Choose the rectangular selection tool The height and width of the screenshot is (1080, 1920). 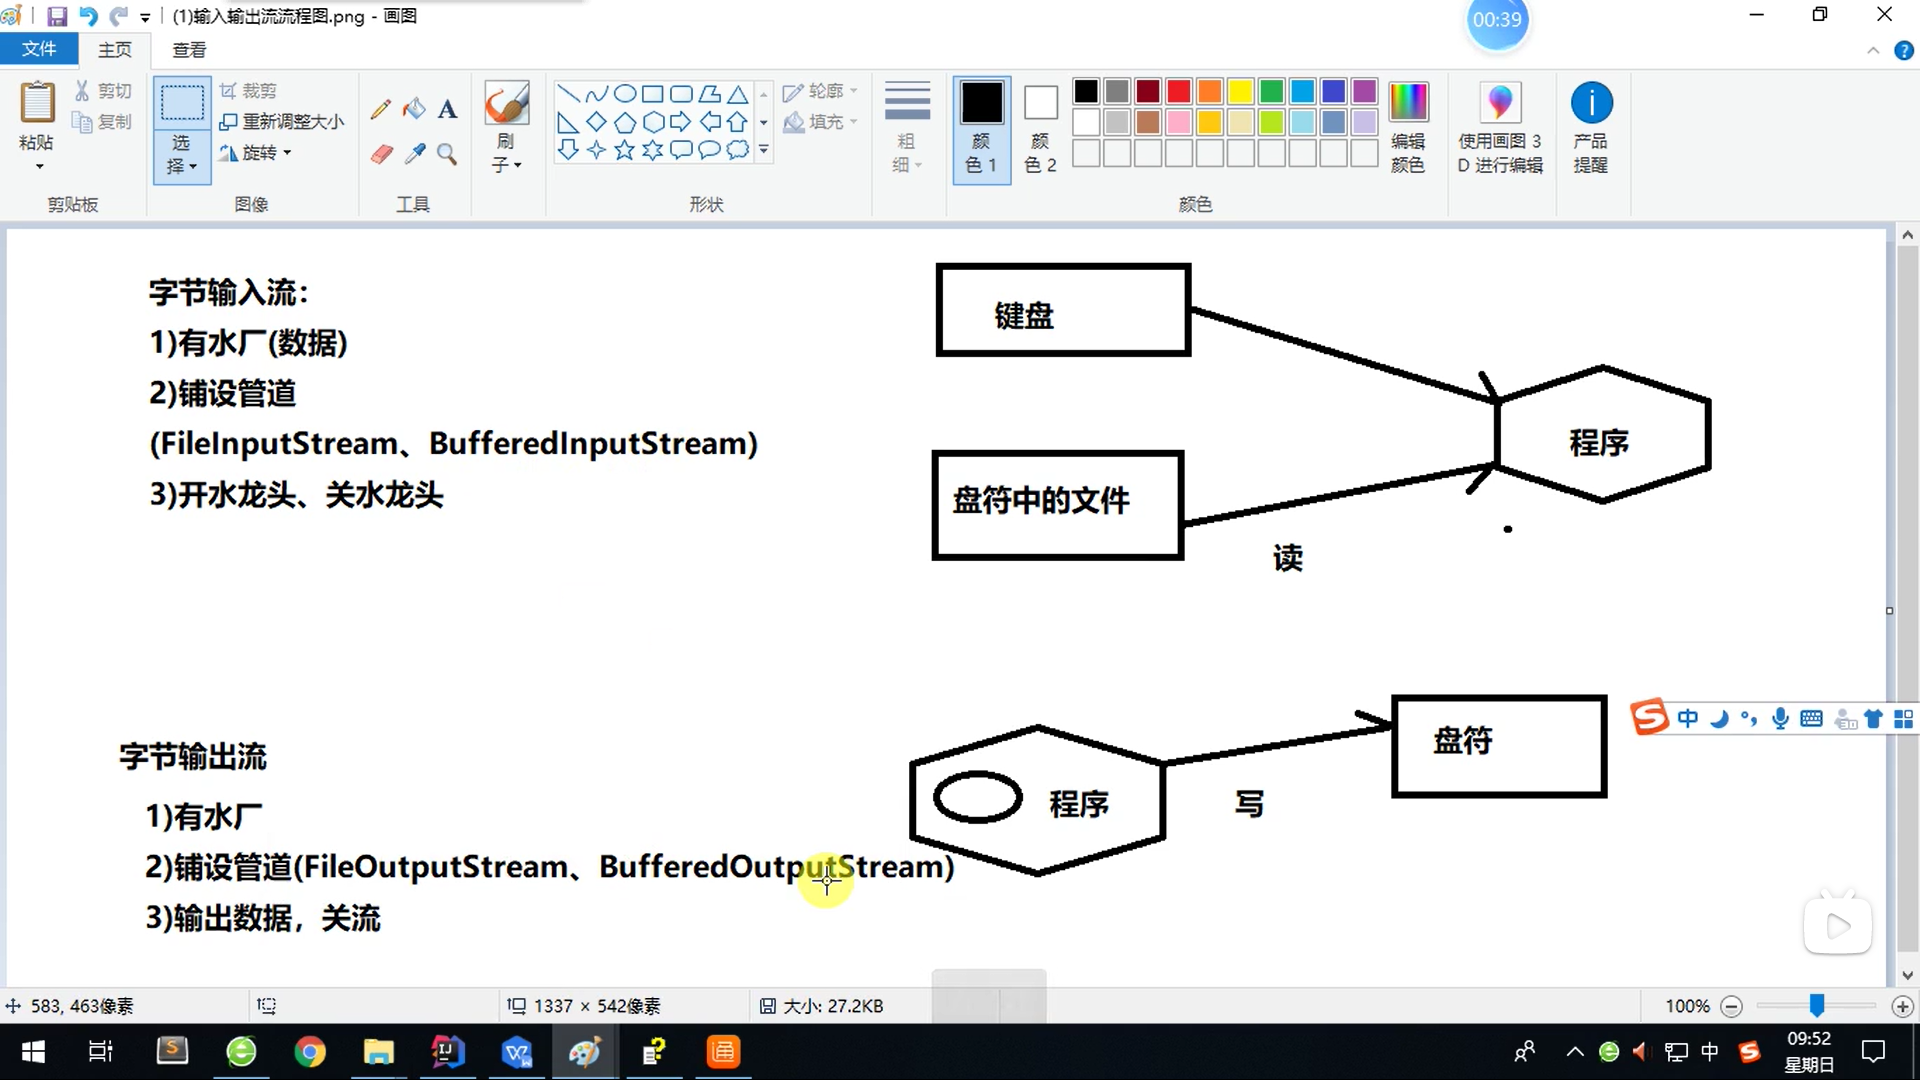point(182,103)
